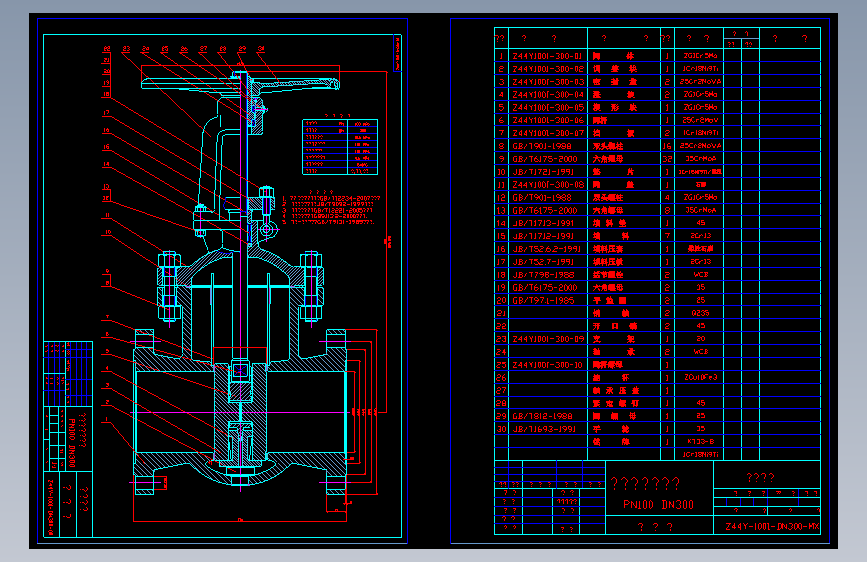Click quantity 32 in row 9

point(667,159)
